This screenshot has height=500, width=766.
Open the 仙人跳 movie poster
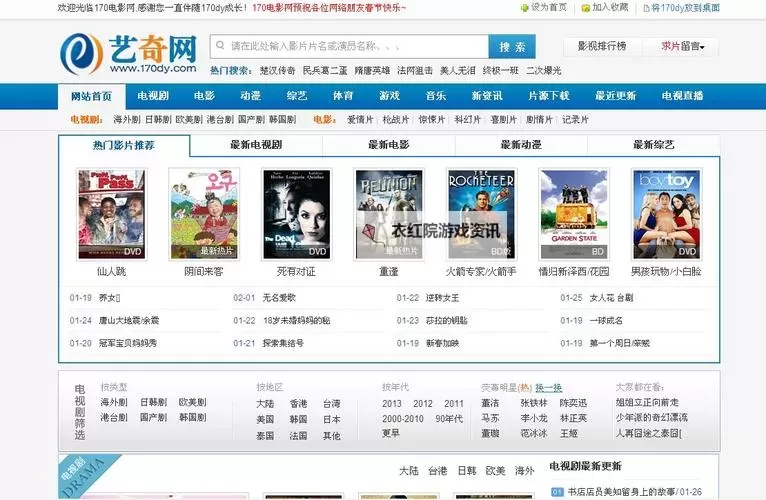pos(112,214)
